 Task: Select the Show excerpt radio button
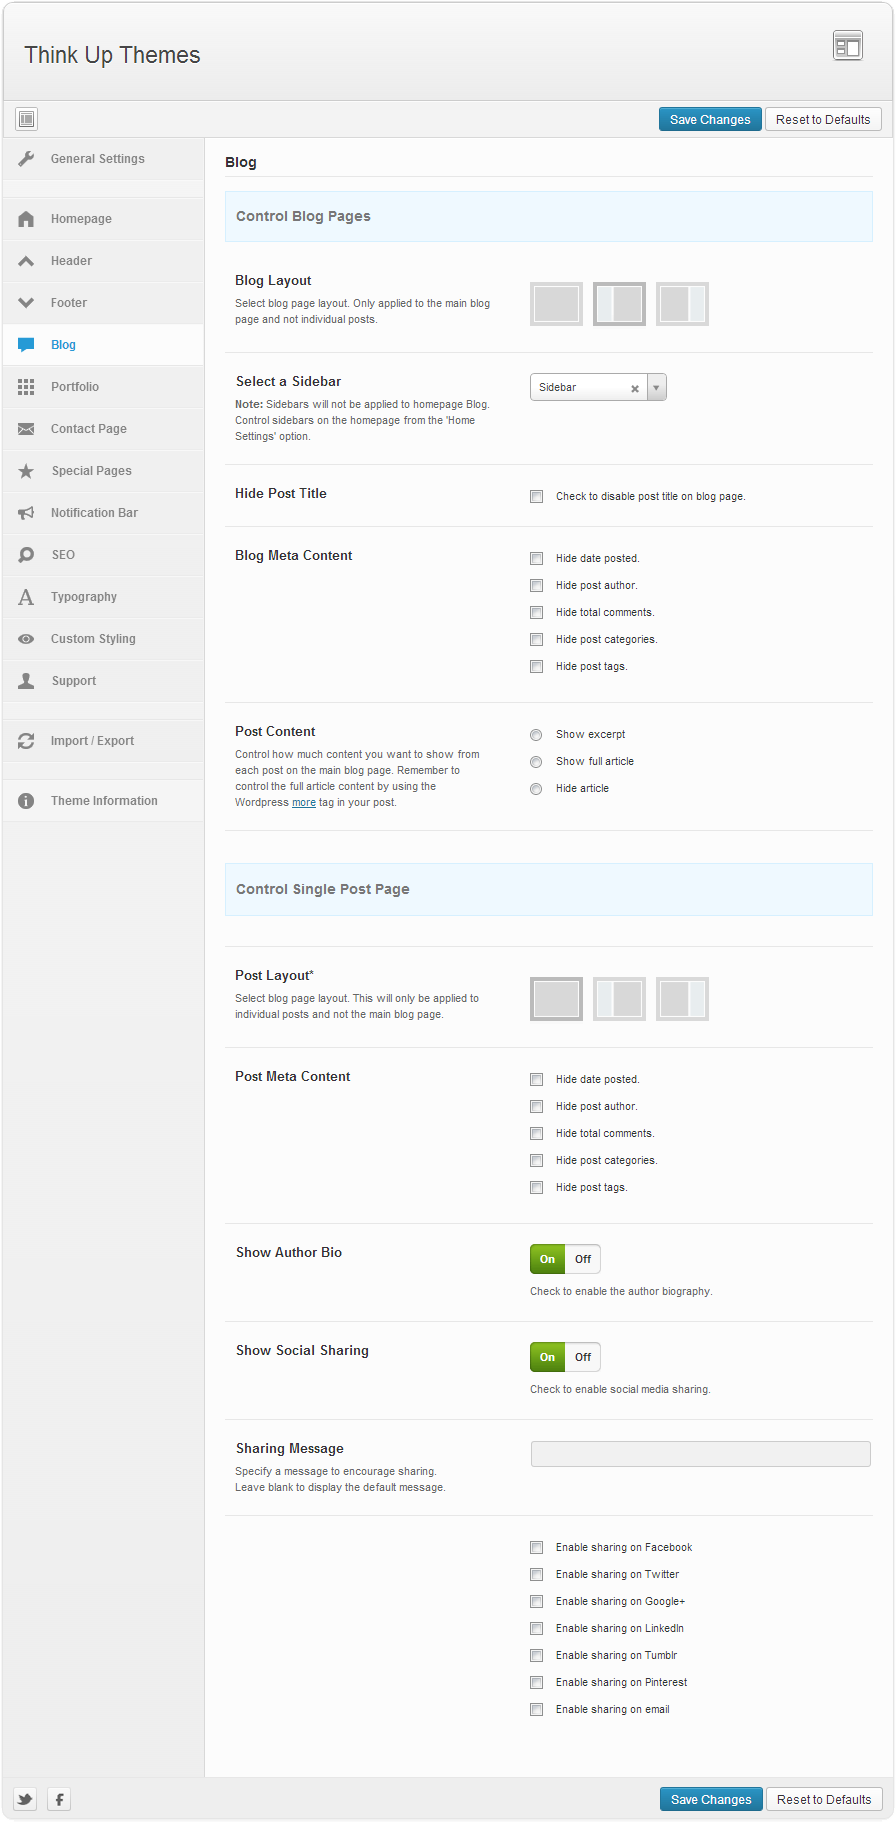click(x=537, y=735)
